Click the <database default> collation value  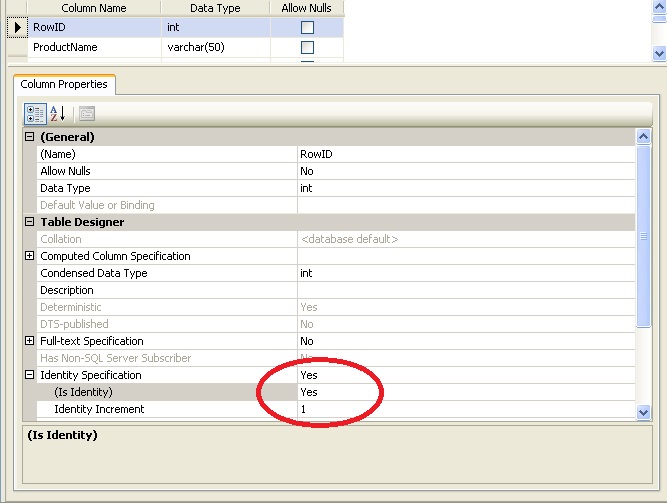(x=466, y=239)
